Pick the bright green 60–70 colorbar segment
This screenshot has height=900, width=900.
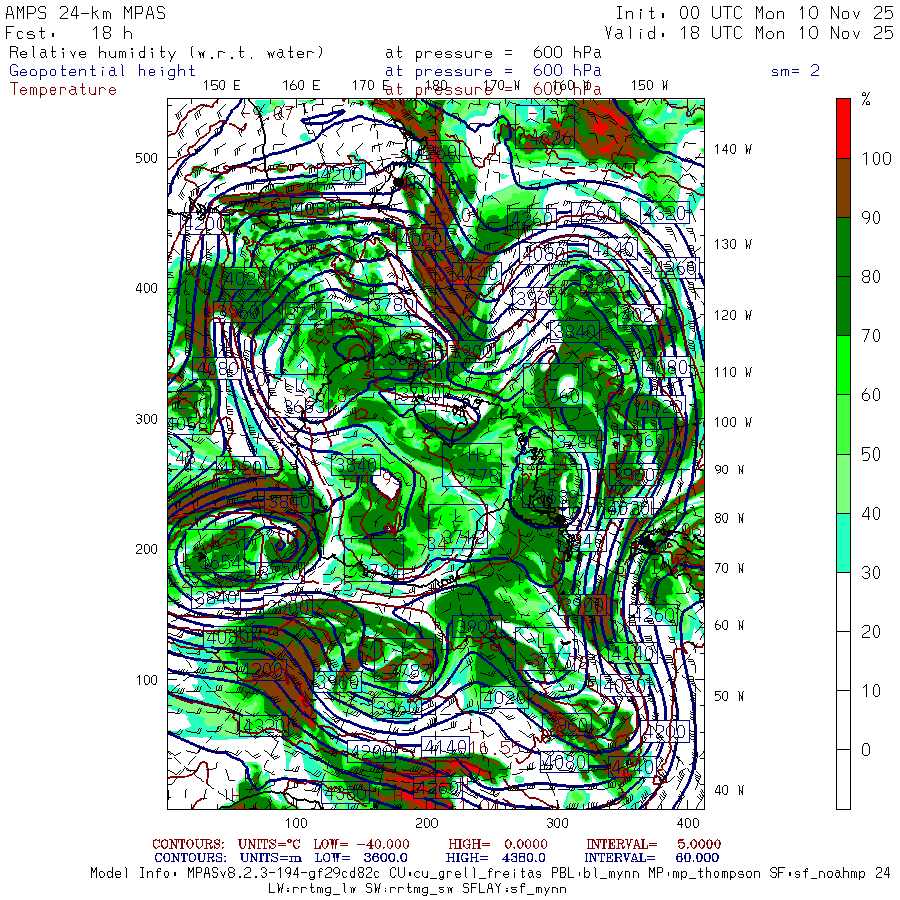(843, 365)
